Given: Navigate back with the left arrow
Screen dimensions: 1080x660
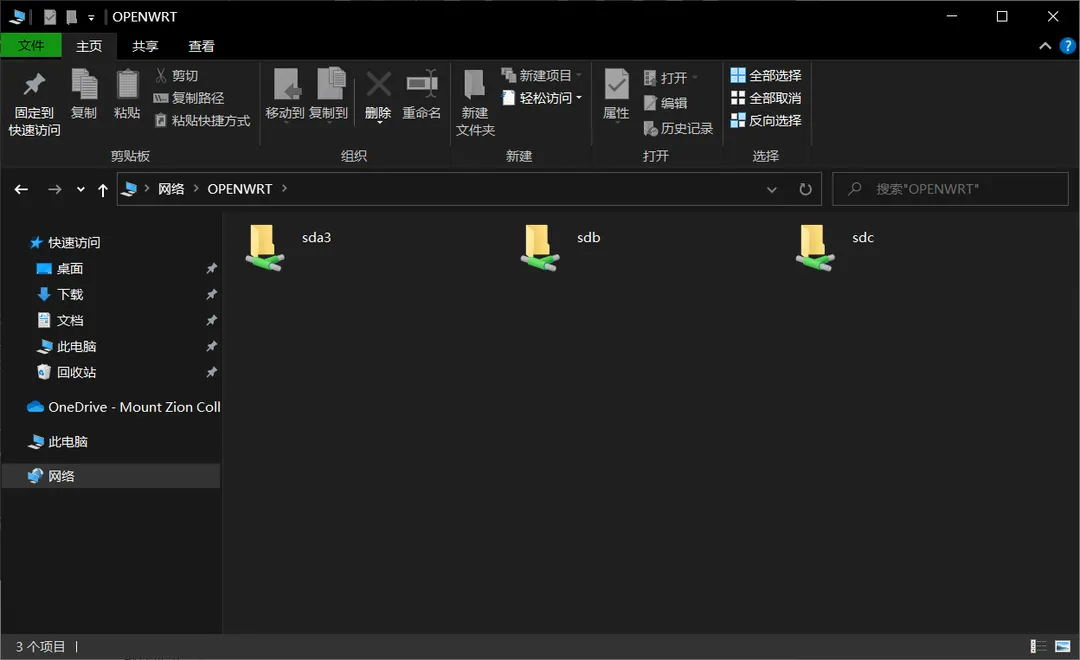Looking at the screenshot, I should (x=21, y=189).
